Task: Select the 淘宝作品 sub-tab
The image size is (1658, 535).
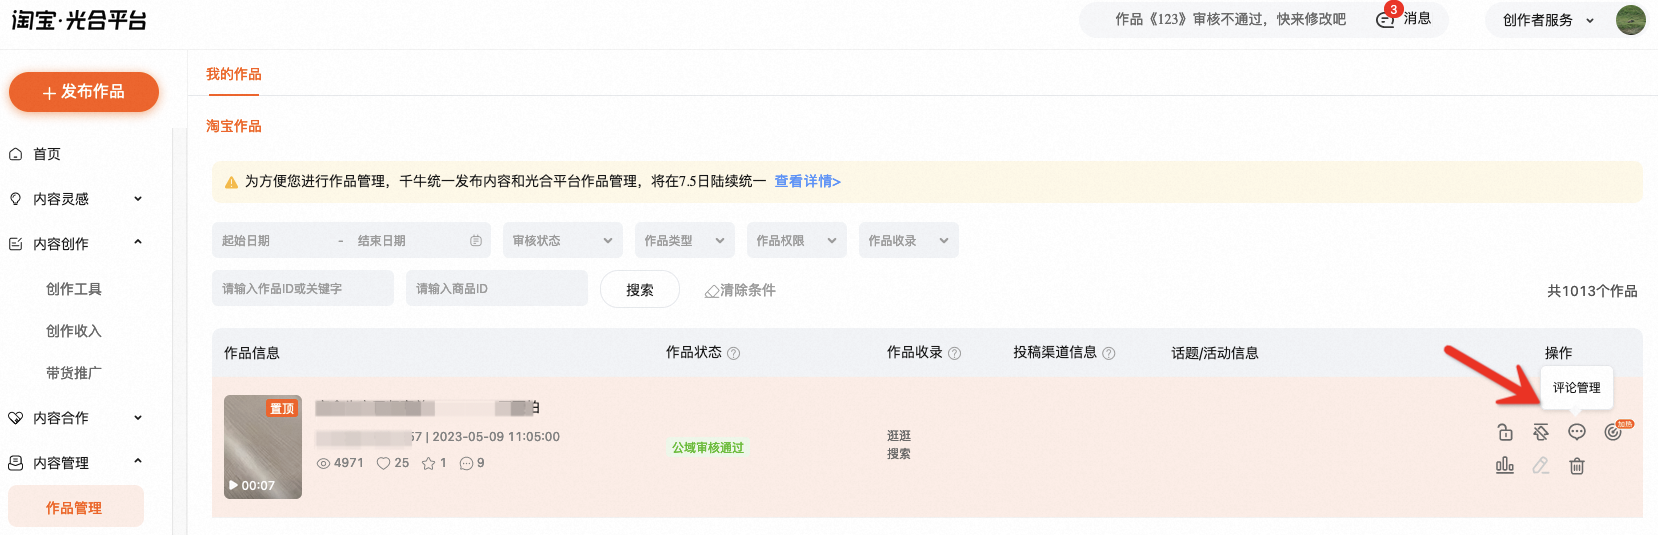Action: coord(234,126)
